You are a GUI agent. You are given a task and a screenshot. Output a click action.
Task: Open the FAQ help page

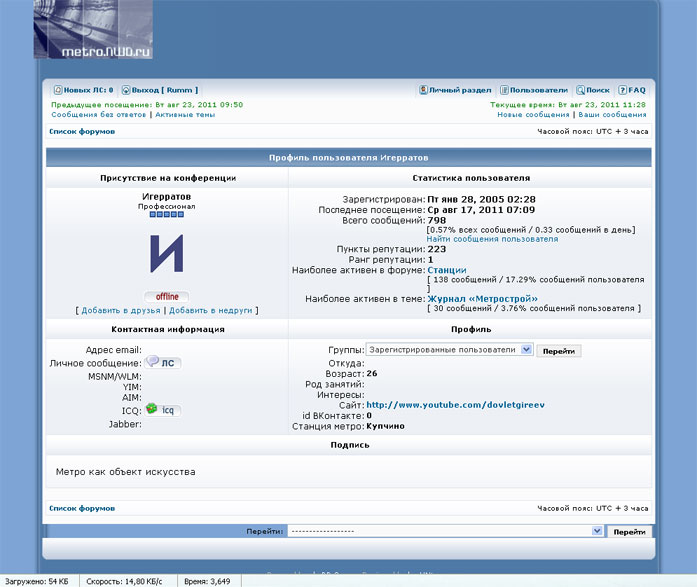623,90
